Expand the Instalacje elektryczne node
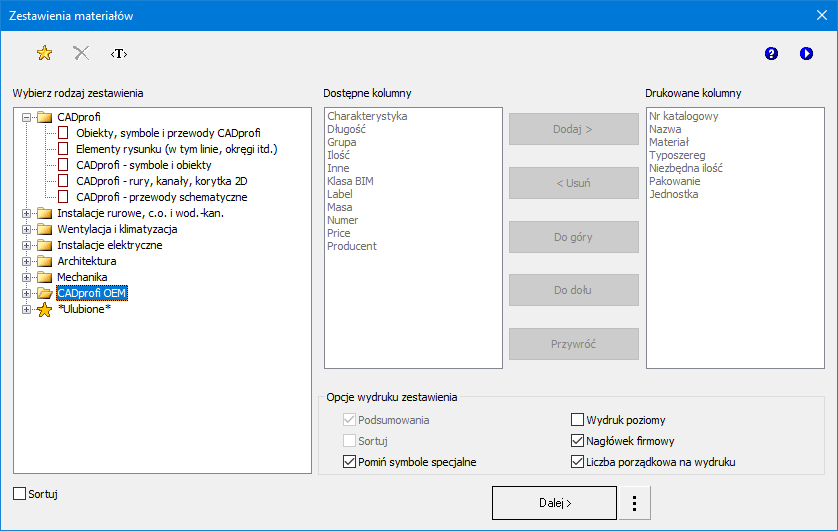 26,246
